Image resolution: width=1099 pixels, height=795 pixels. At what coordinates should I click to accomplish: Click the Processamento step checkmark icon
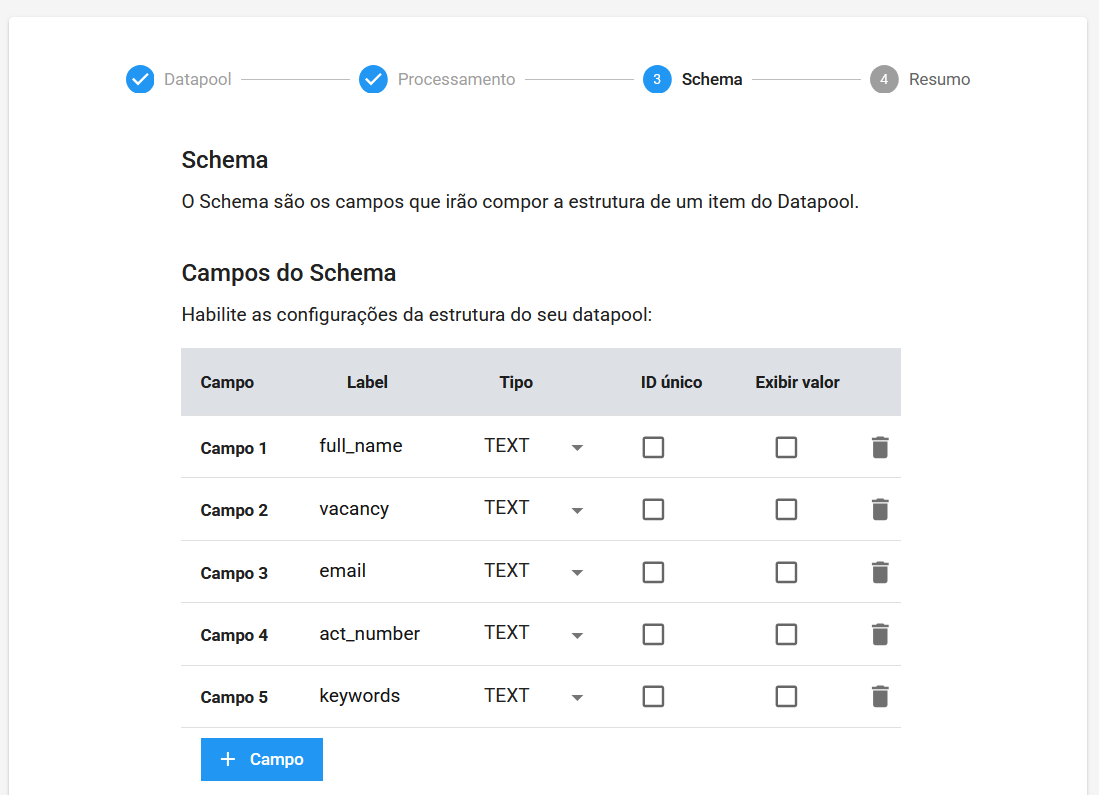tap(373, 79)
